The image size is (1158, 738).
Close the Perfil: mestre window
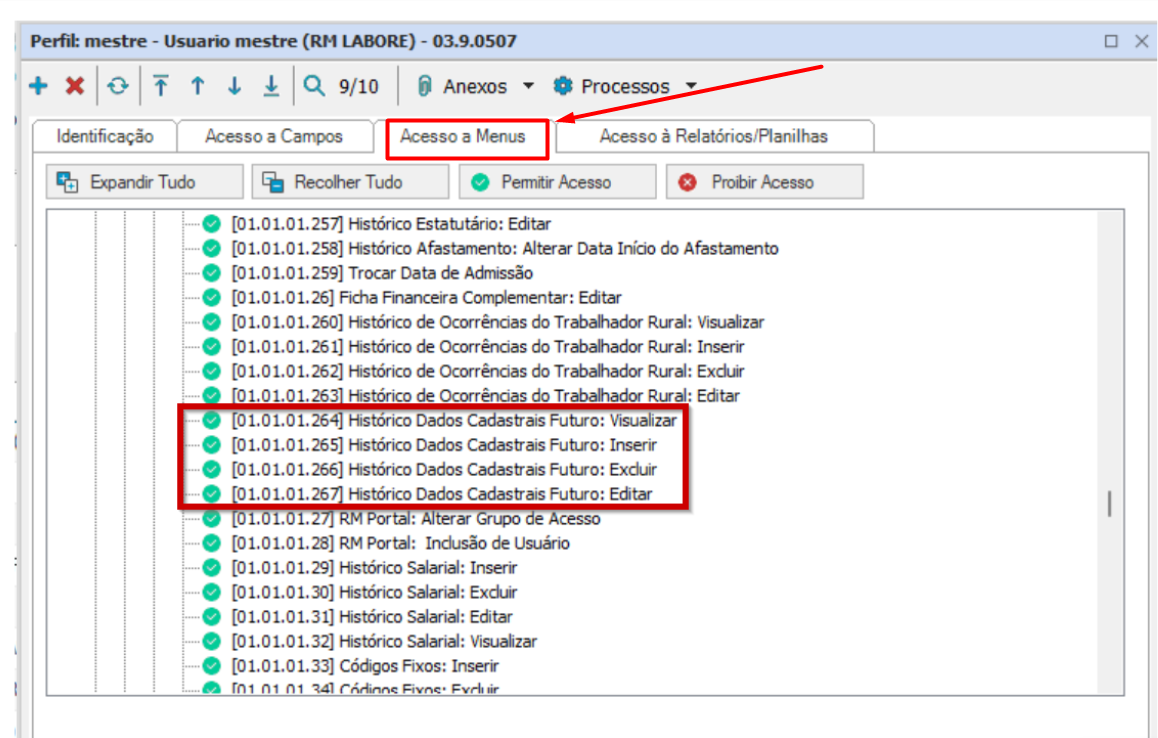point(1142,41)
